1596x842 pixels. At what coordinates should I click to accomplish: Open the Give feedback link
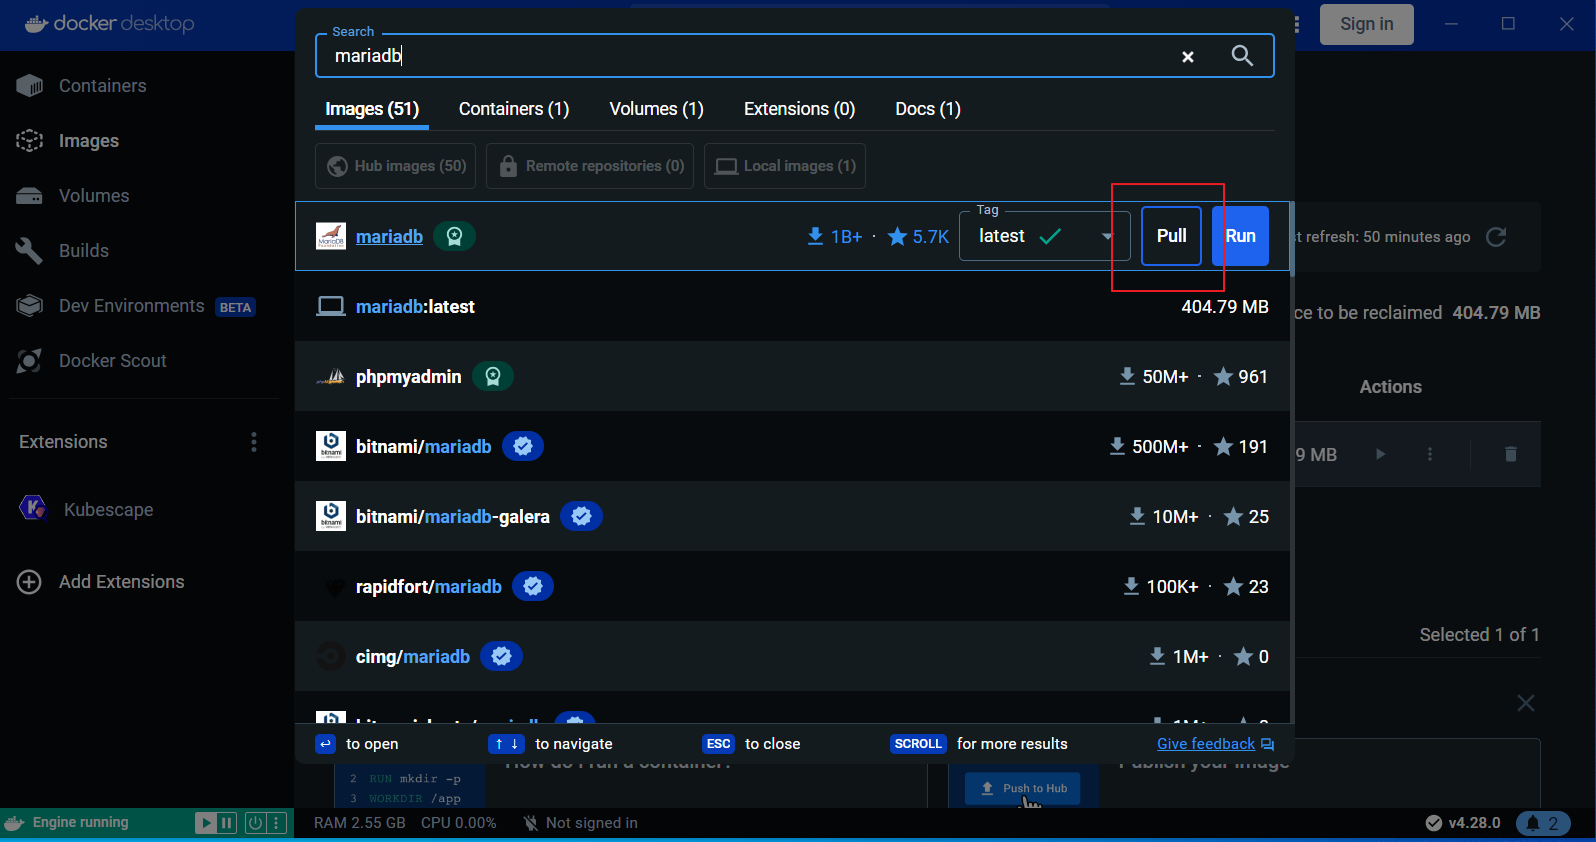tap(1215, 744)
